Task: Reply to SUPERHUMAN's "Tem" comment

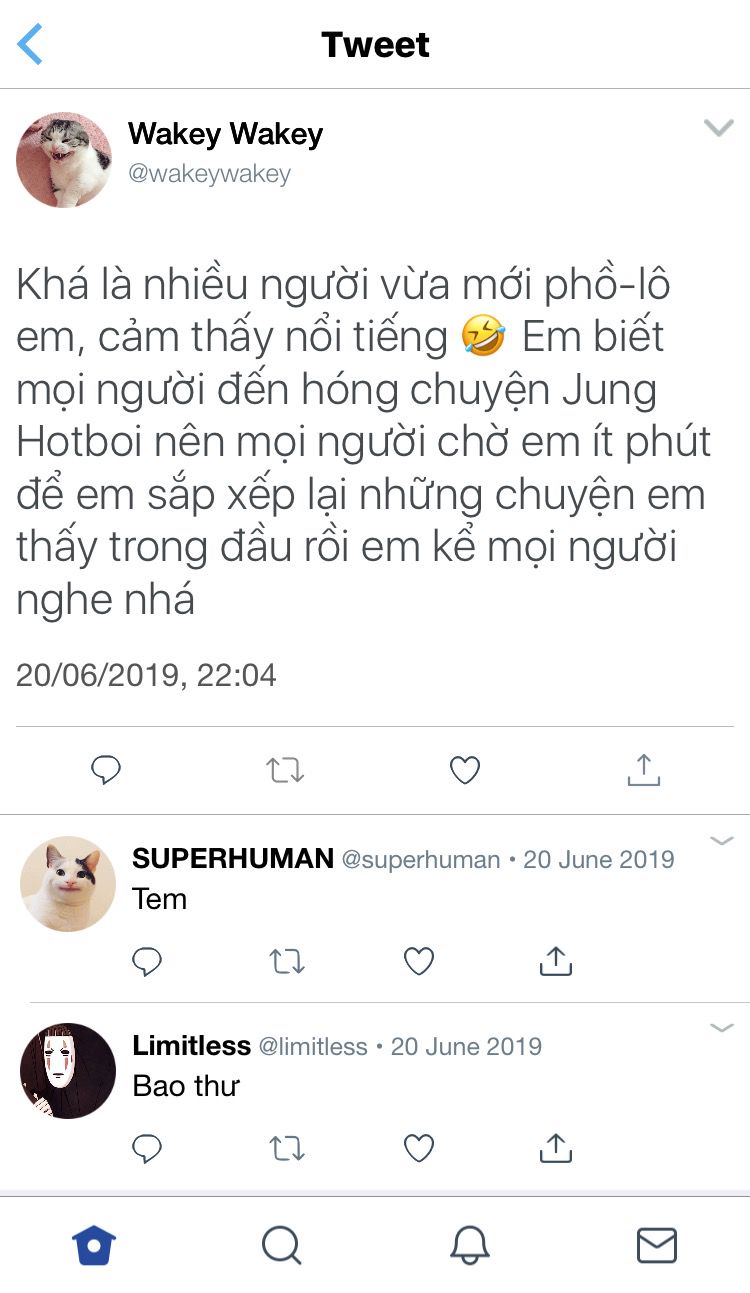Action: pyautogui.click(x=147, y=961)
